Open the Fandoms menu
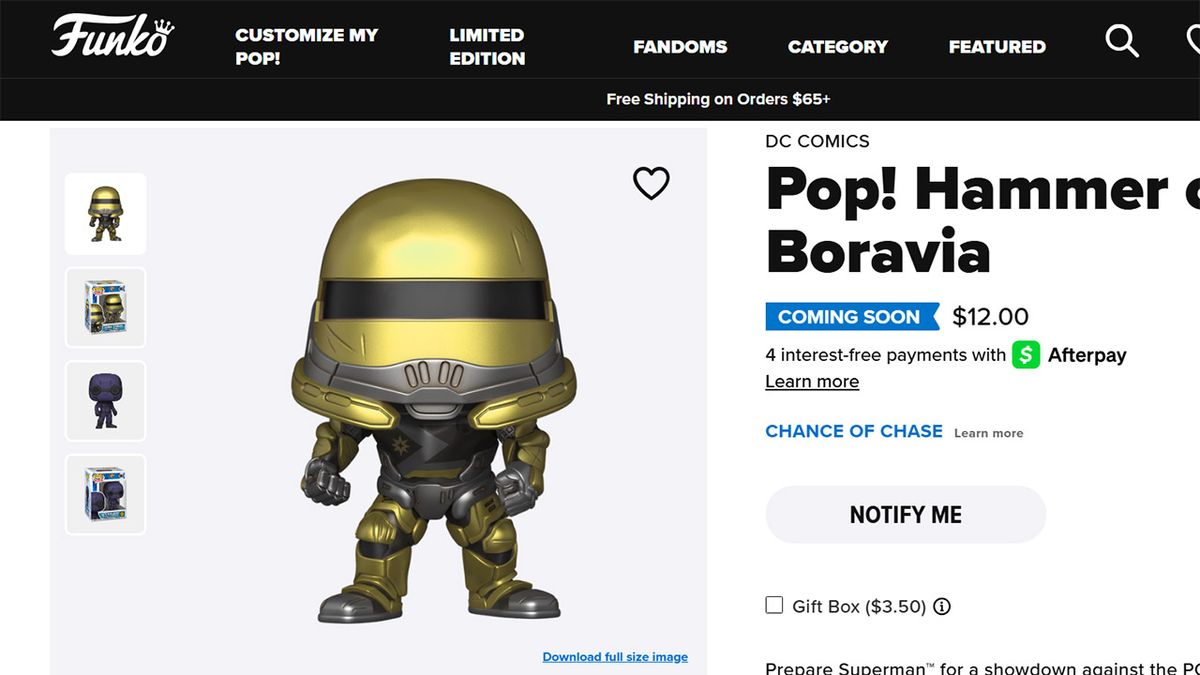The image size is (1200, 675). (680, 46)
